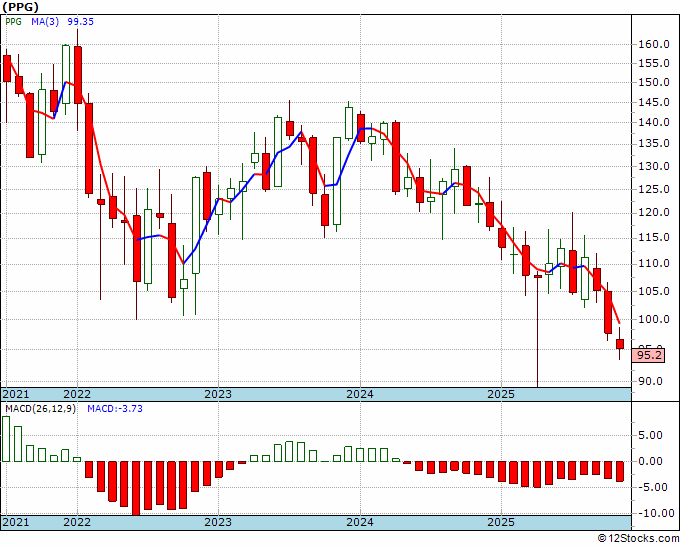Click the 5.00 MACD axis label
Image resolution: width=680 pixels, height=546 pixels.
coord(650,435)
